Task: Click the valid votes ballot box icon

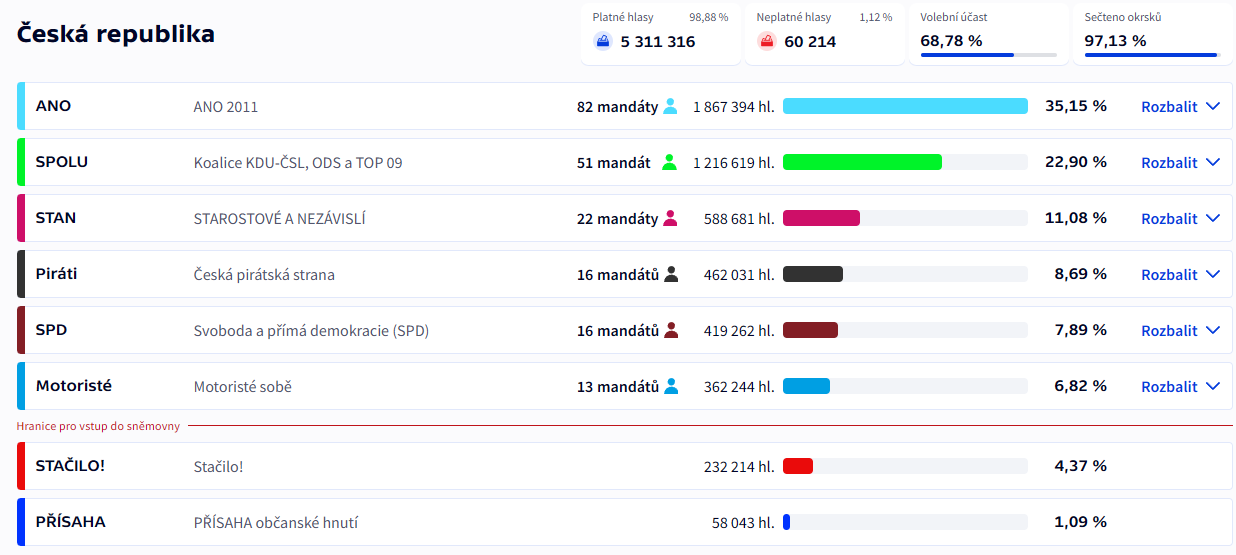Action: click(602, 42)
